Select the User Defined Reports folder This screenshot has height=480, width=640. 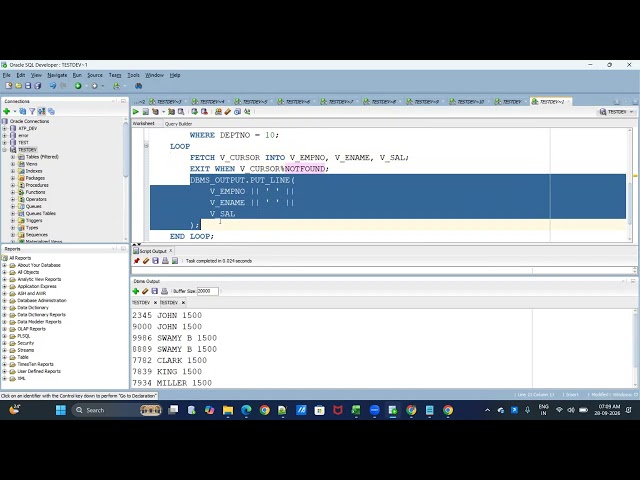click(x=39, y=371)
